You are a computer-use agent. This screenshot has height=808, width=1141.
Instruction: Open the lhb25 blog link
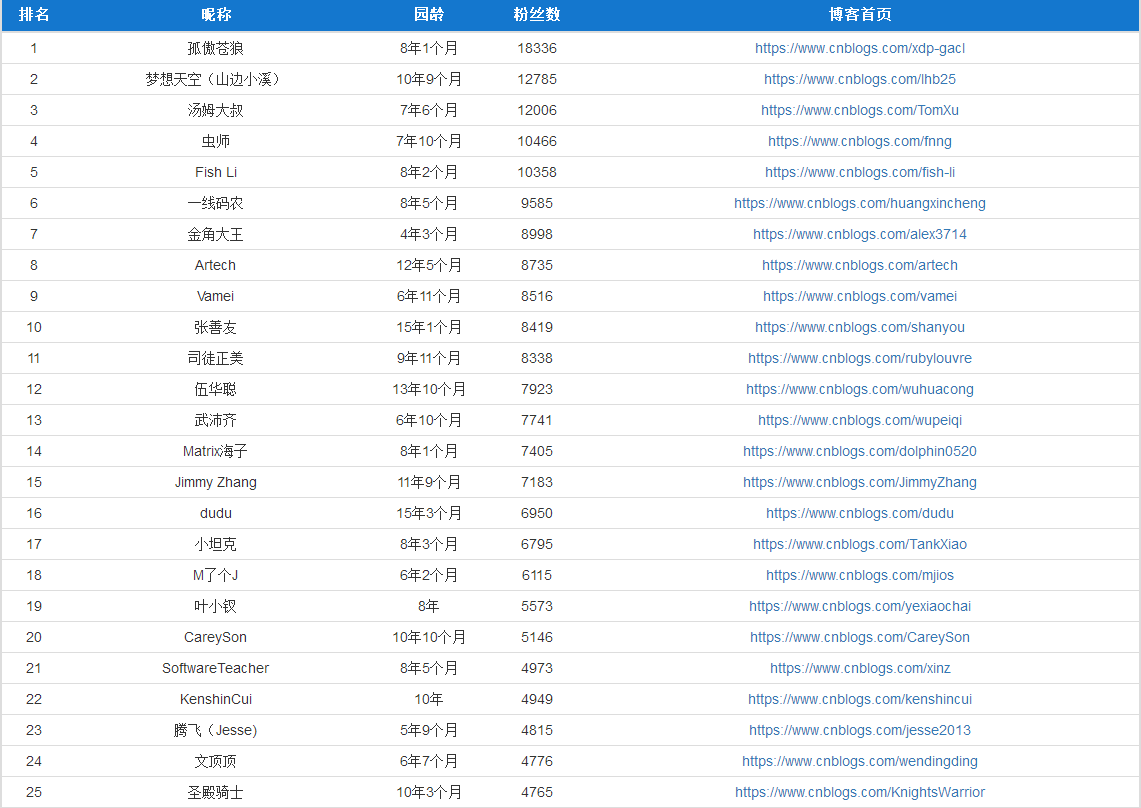click(x=859, y=79)
